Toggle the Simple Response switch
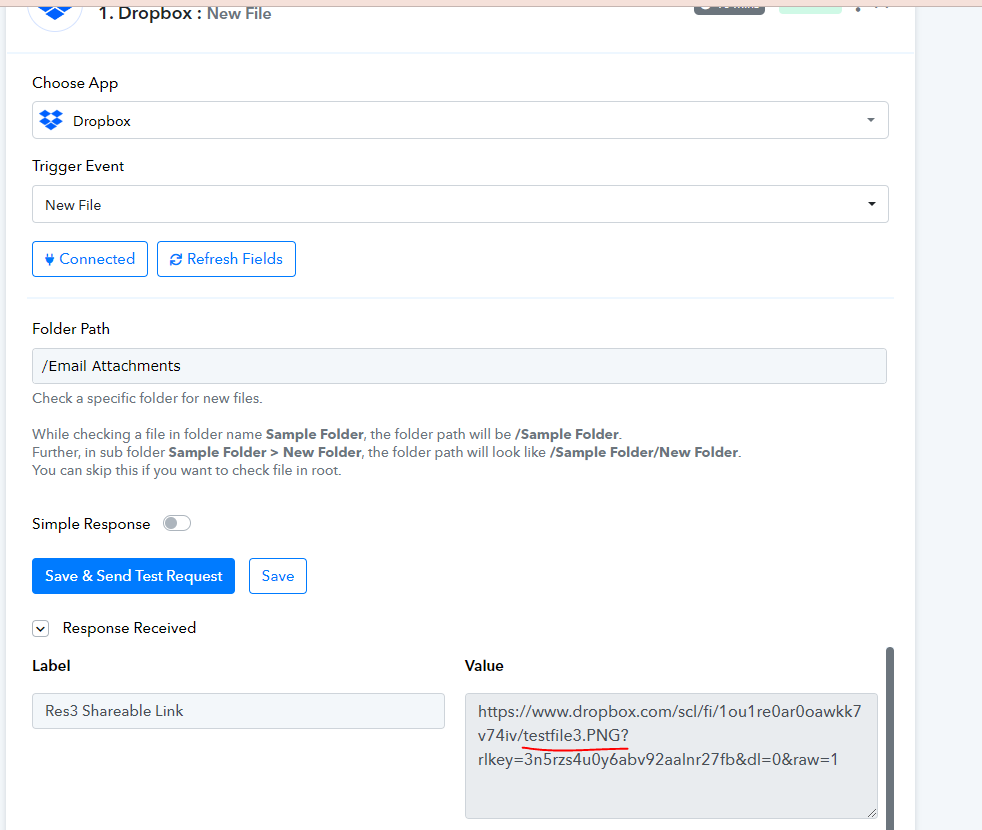Screen dimensions: 982x830 (x=177, y=523)
